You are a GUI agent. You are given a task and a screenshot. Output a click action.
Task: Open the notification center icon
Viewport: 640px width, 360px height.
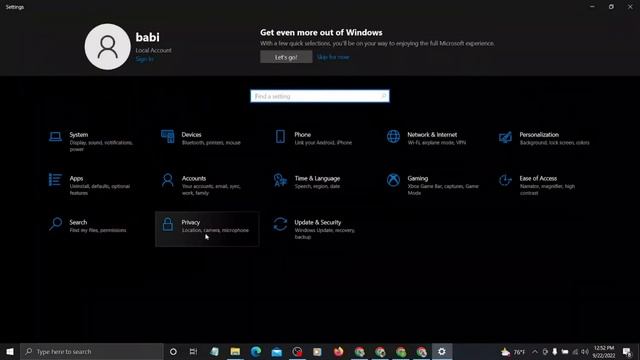click(x=627, y=351)
